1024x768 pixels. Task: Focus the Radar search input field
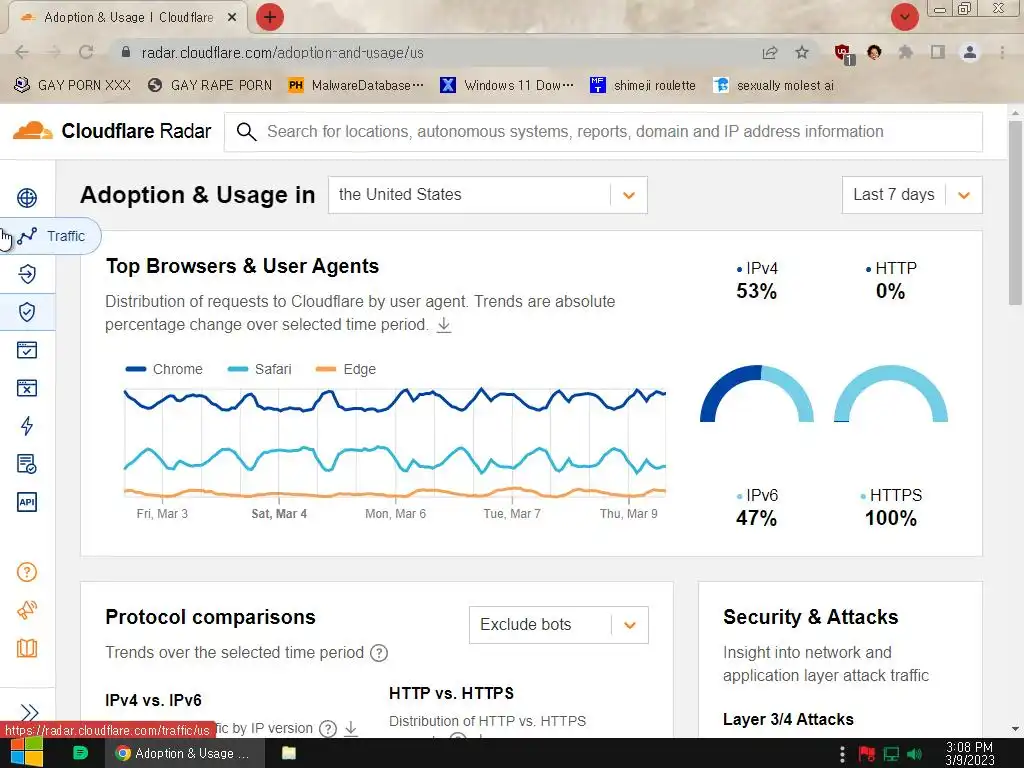(x=603, y=131)
